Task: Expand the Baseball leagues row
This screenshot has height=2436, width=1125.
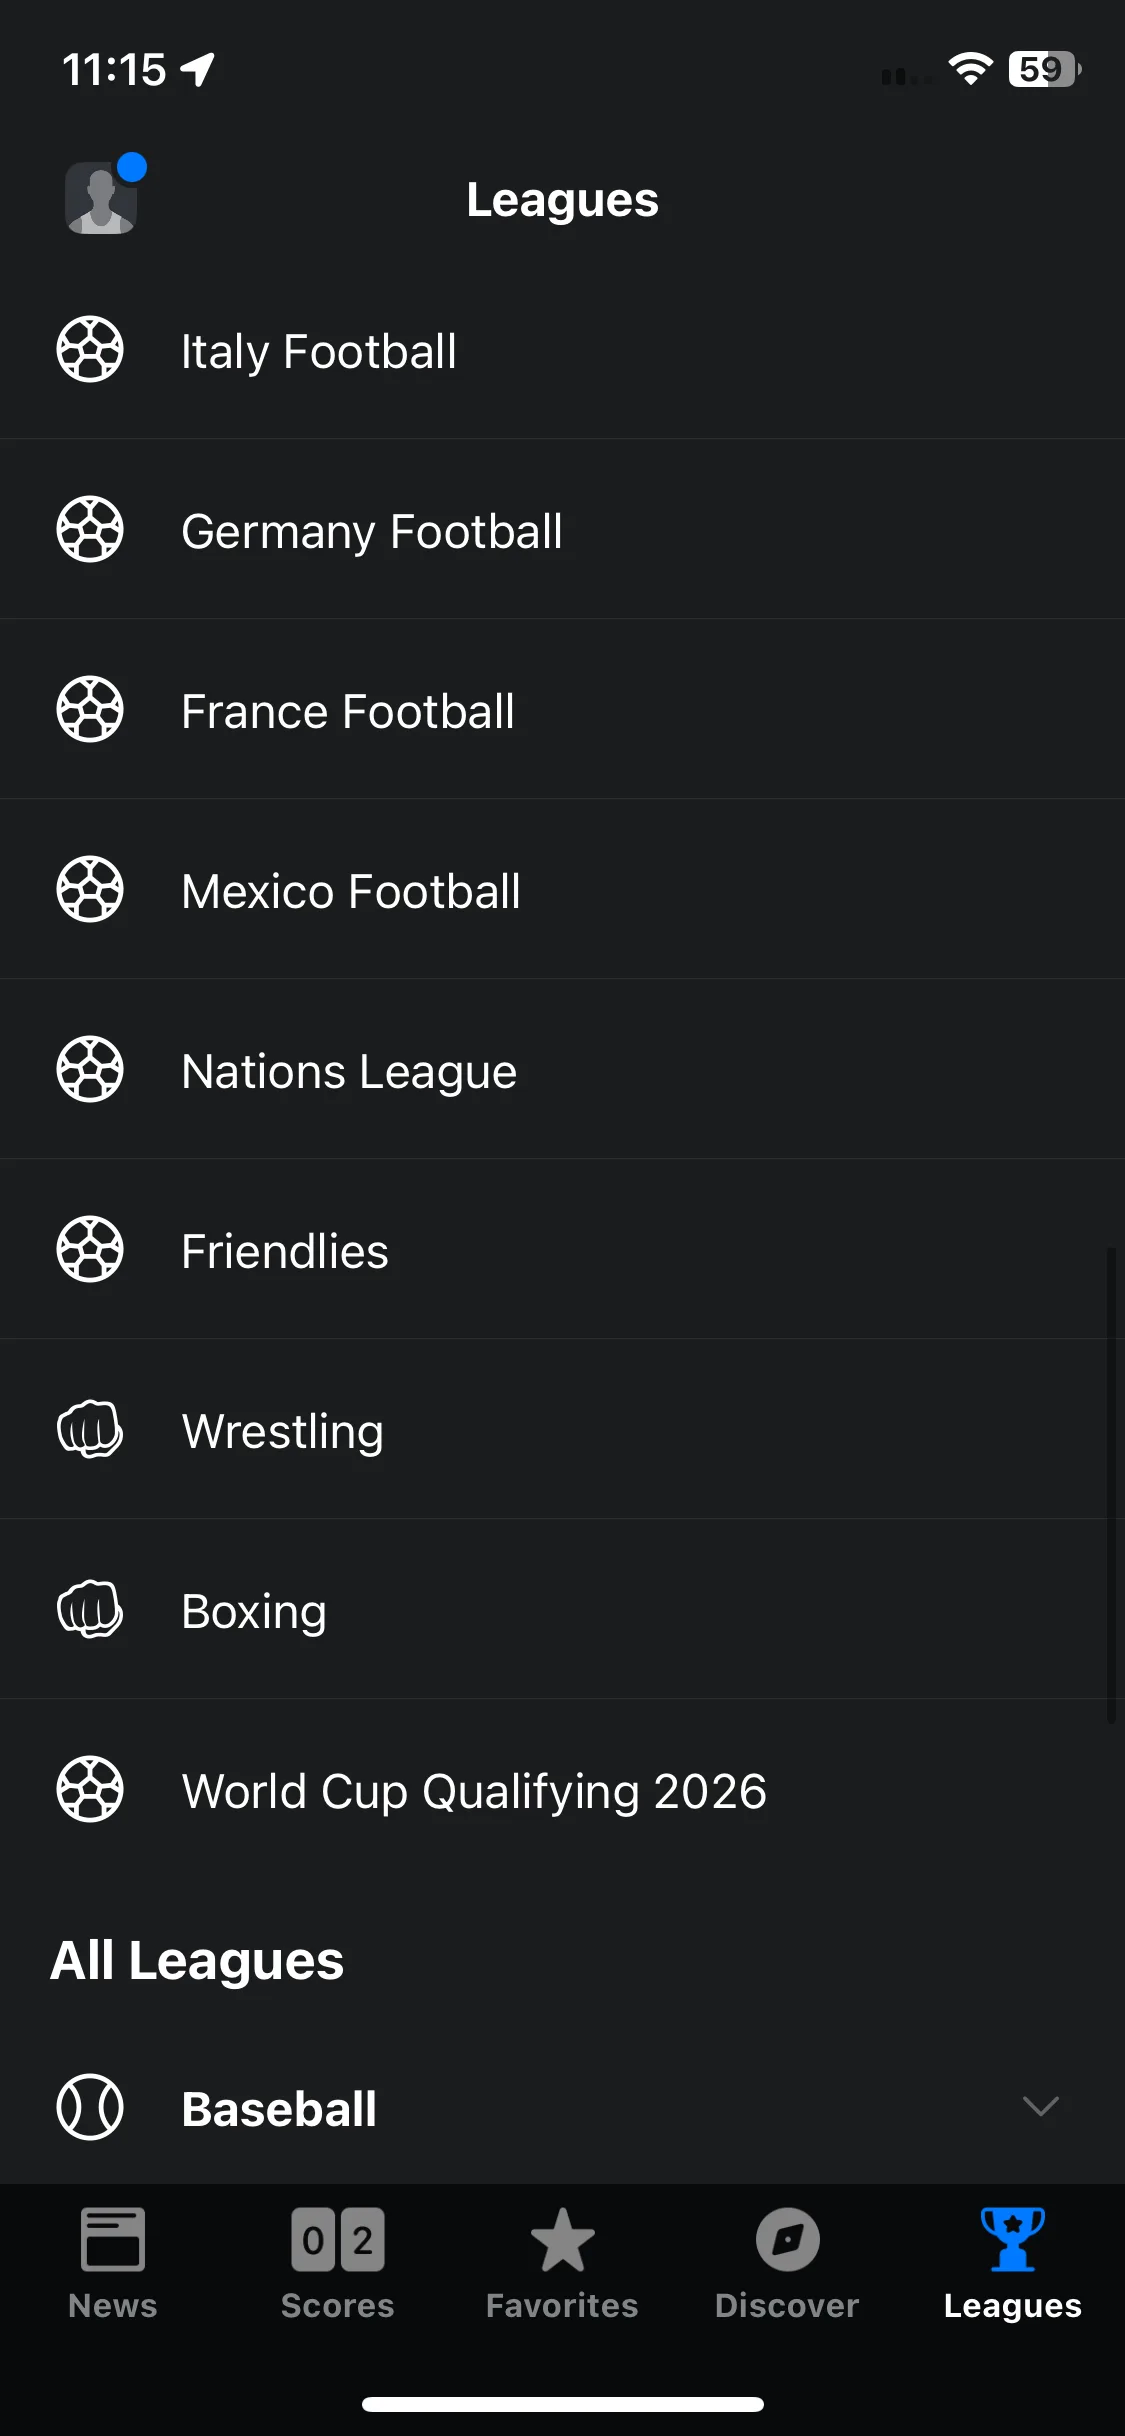Action: pos(562,2108)
